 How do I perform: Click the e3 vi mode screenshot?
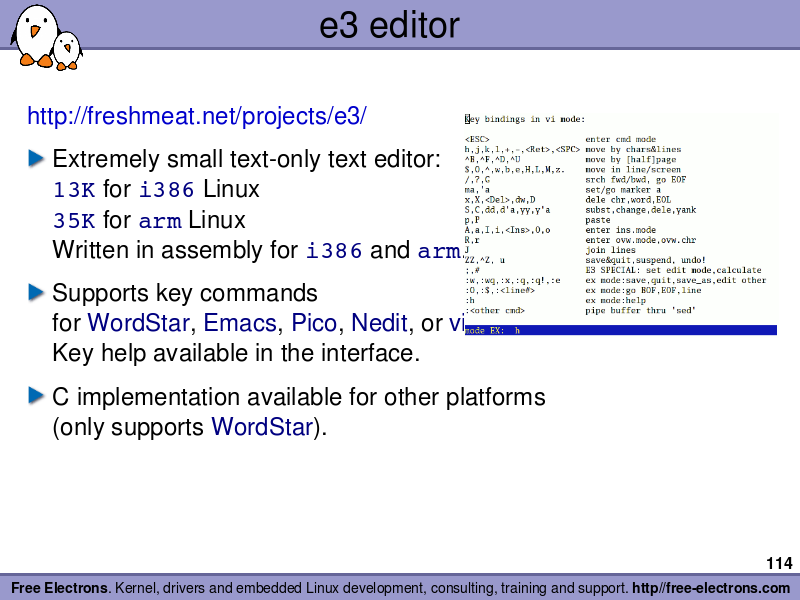[x=620, y=224]
